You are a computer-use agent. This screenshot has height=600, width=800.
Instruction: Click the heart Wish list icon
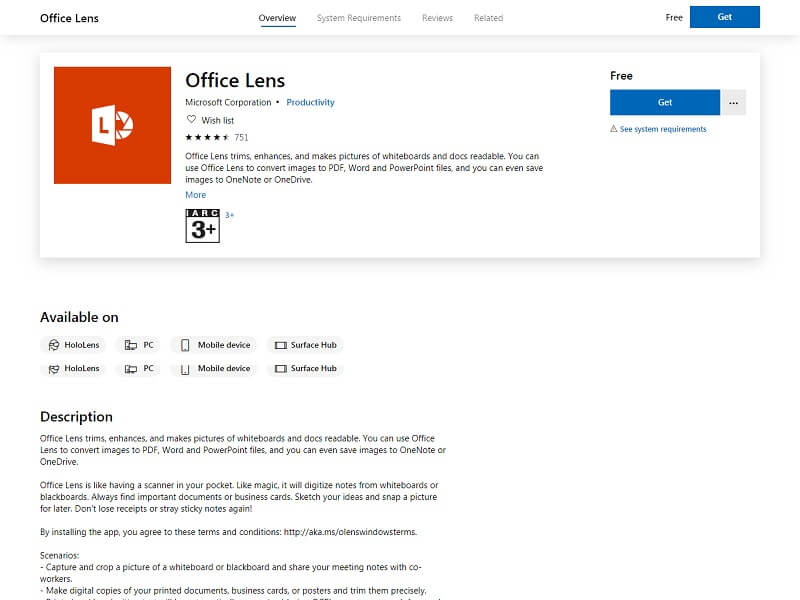pyautogui.click(x=191, y=119)
